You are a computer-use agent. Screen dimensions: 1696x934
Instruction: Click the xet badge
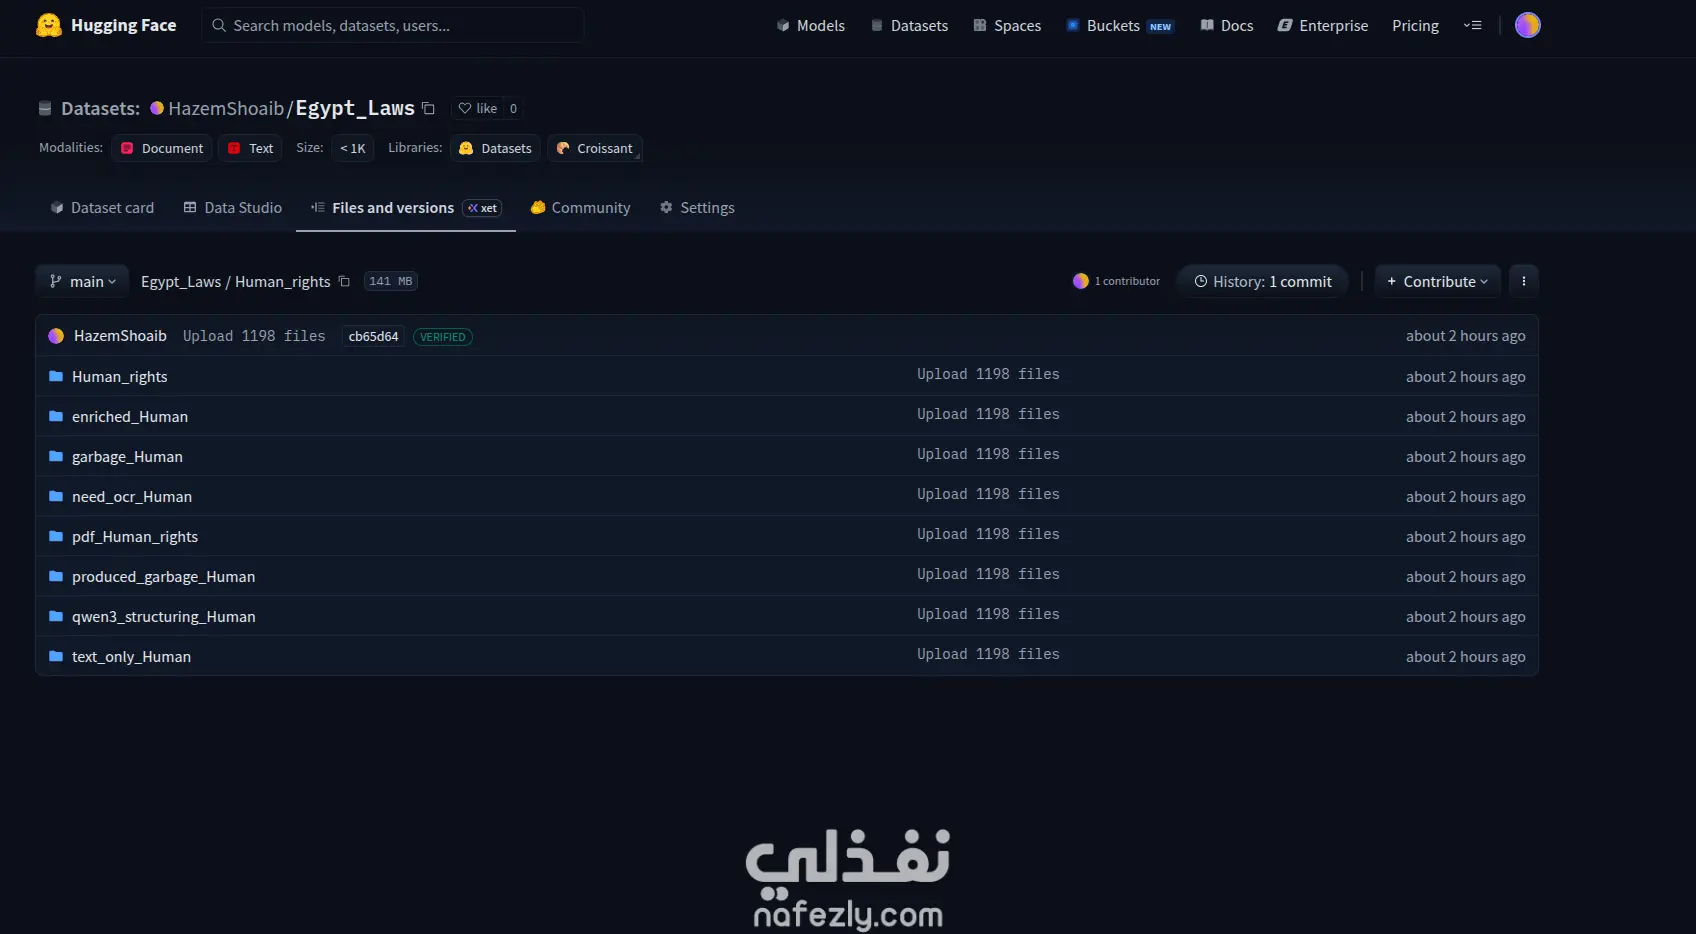[482, 208]
